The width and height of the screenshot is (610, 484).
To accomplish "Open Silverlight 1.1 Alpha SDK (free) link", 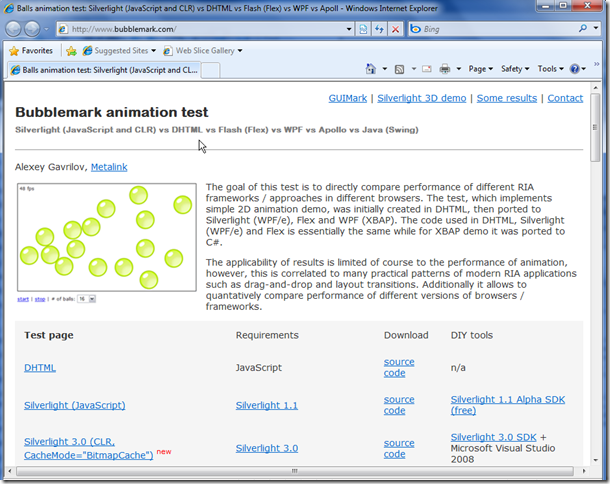I will click(507, 405).
